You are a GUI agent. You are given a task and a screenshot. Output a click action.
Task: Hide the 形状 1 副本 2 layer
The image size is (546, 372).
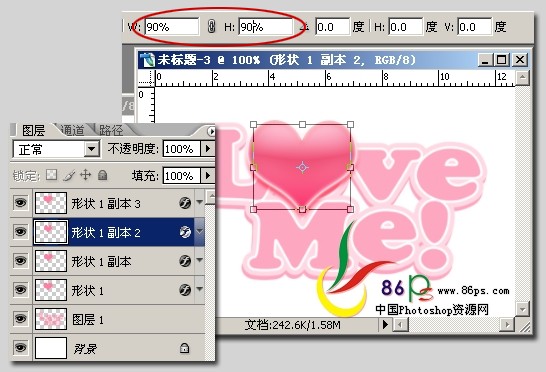pyautogui.click(x=21, y=232)
